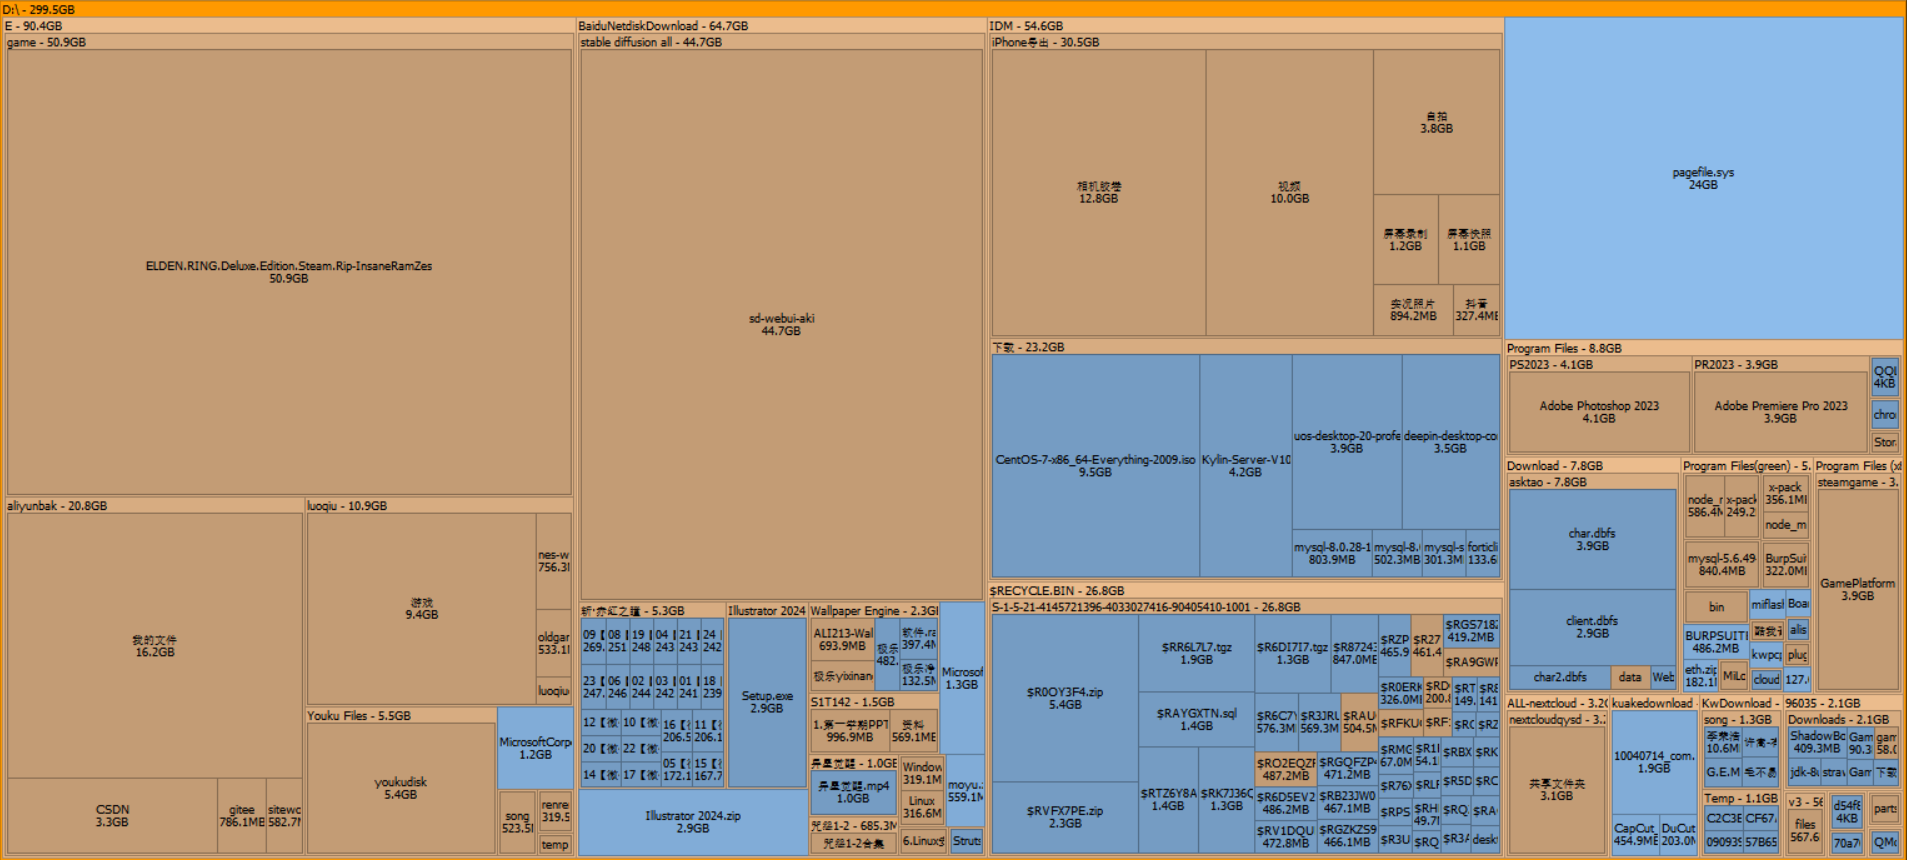The image size is (1907, 860).
Task: Select the $R0OY3F4.zip 5.4GB block
Action: pyautogui.click(x=1065, y=698)
